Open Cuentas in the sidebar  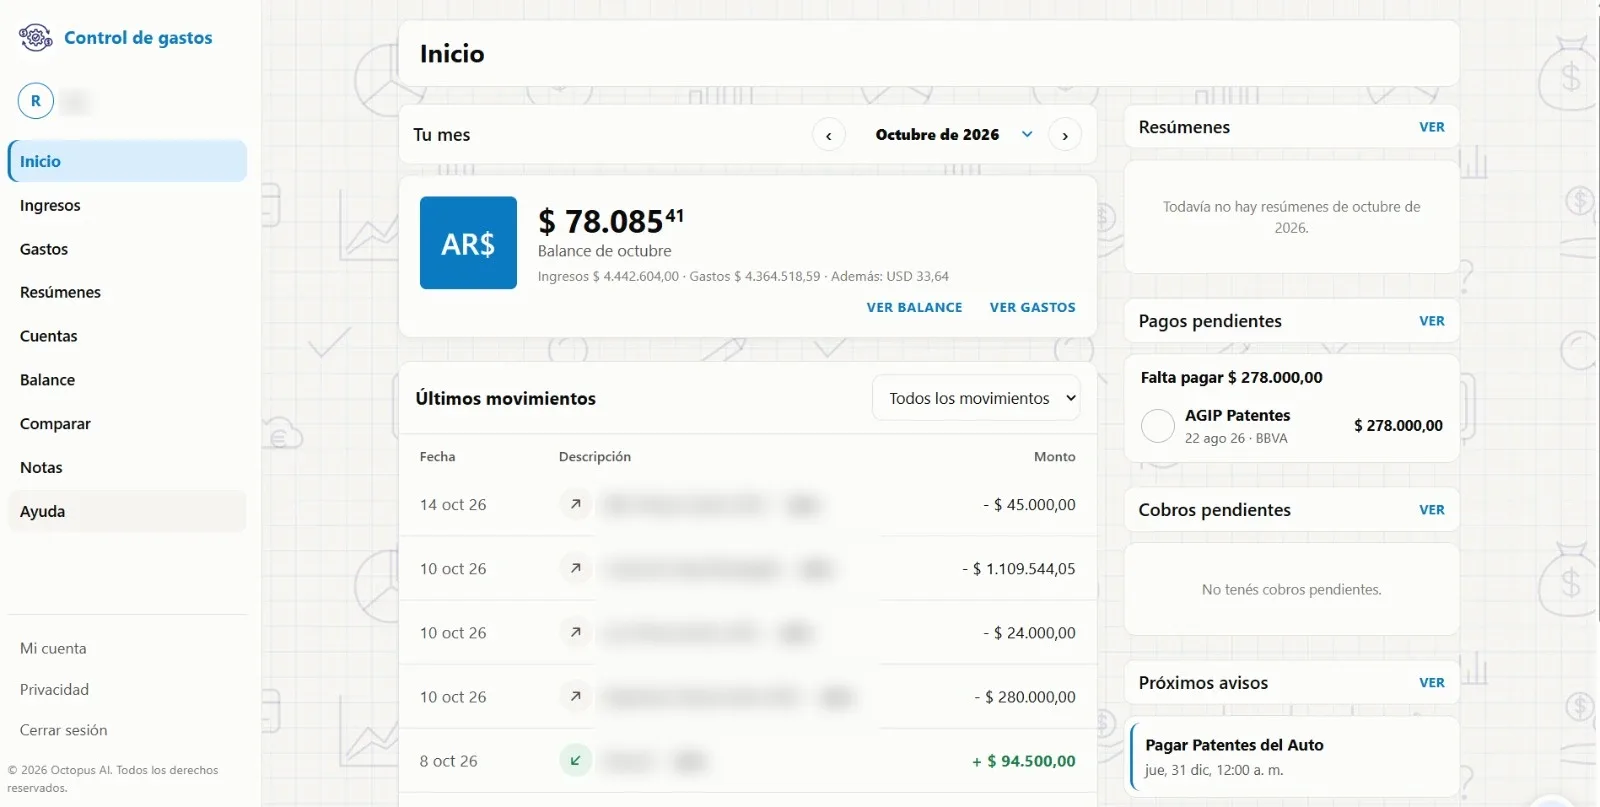127,336
